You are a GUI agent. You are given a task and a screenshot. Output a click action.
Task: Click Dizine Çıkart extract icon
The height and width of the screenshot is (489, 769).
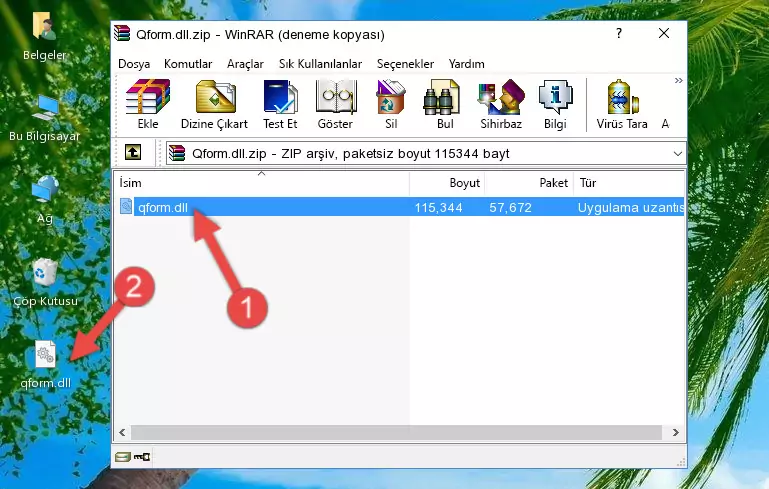tap(214, 104)
